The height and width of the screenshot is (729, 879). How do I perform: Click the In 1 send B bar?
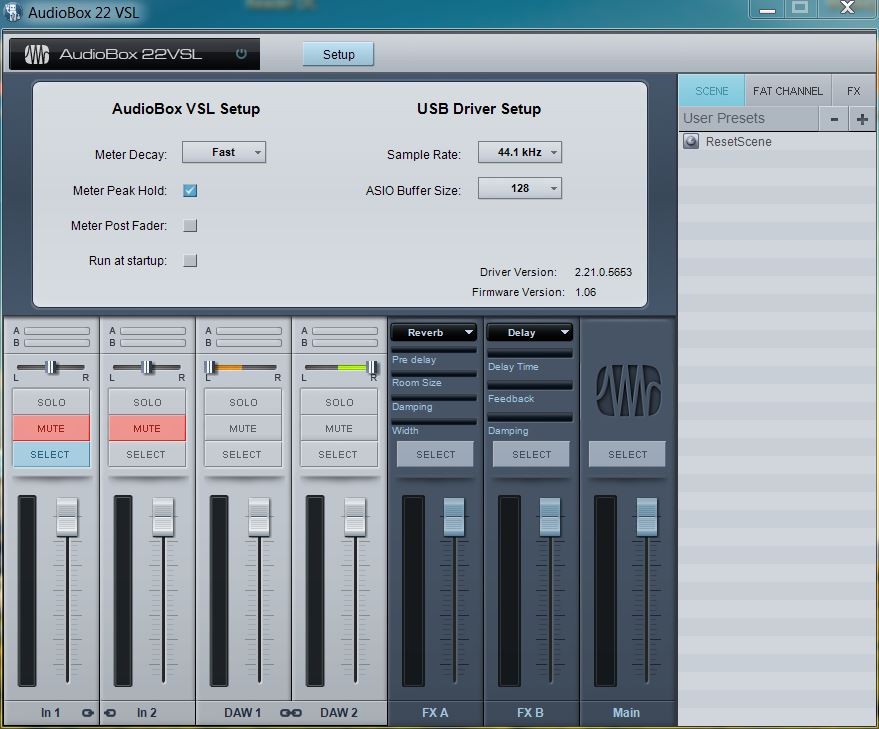tap(57, 343)
